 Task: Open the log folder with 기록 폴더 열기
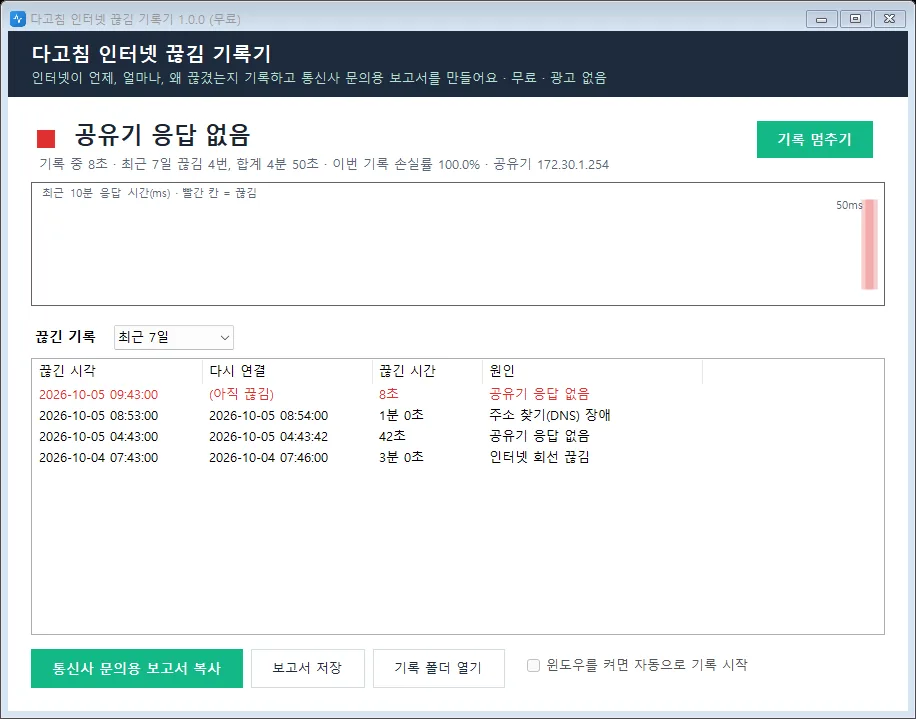click(x=439, y=668)
